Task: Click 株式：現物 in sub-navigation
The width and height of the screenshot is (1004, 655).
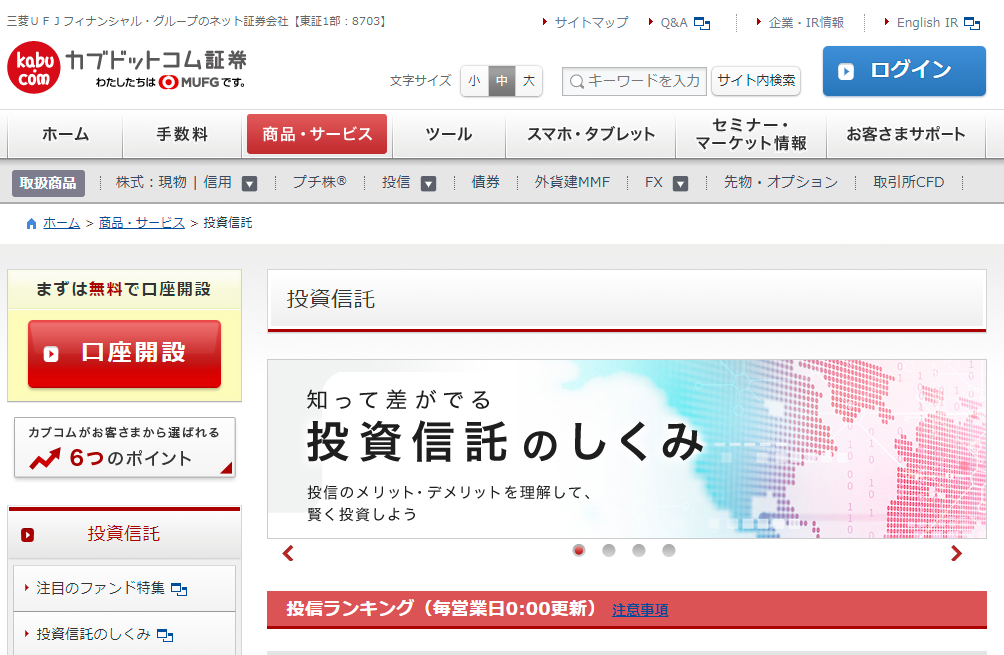Action: (x=151, y=182)
